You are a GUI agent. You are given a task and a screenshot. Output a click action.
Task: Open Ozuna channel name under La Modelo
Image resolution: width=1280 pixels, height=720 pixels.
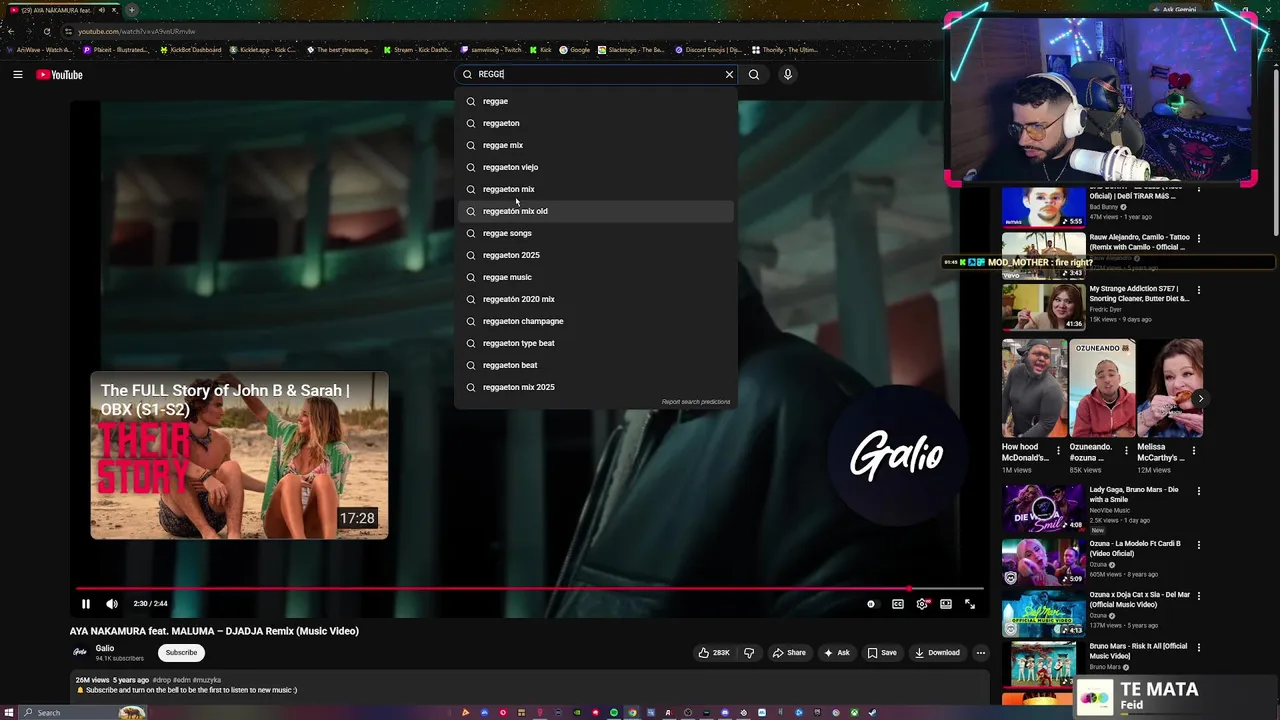click(1100, 565)
